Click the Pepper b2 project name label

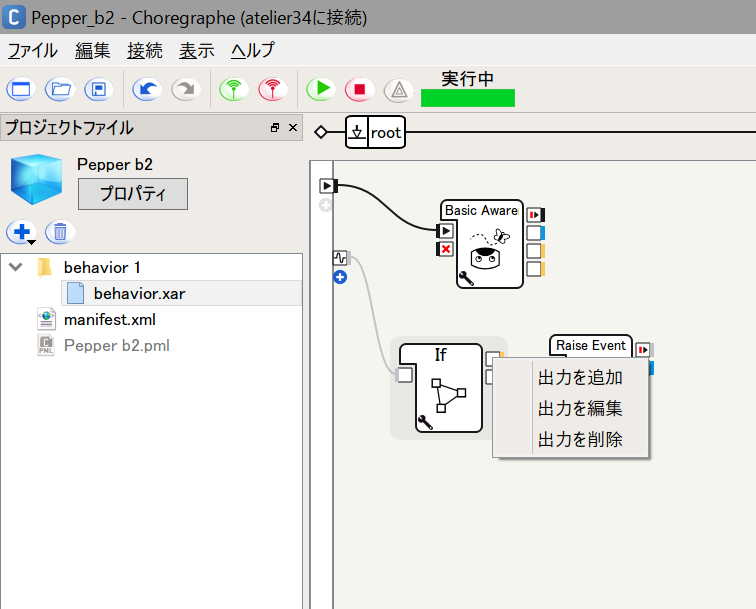[115, 164]
